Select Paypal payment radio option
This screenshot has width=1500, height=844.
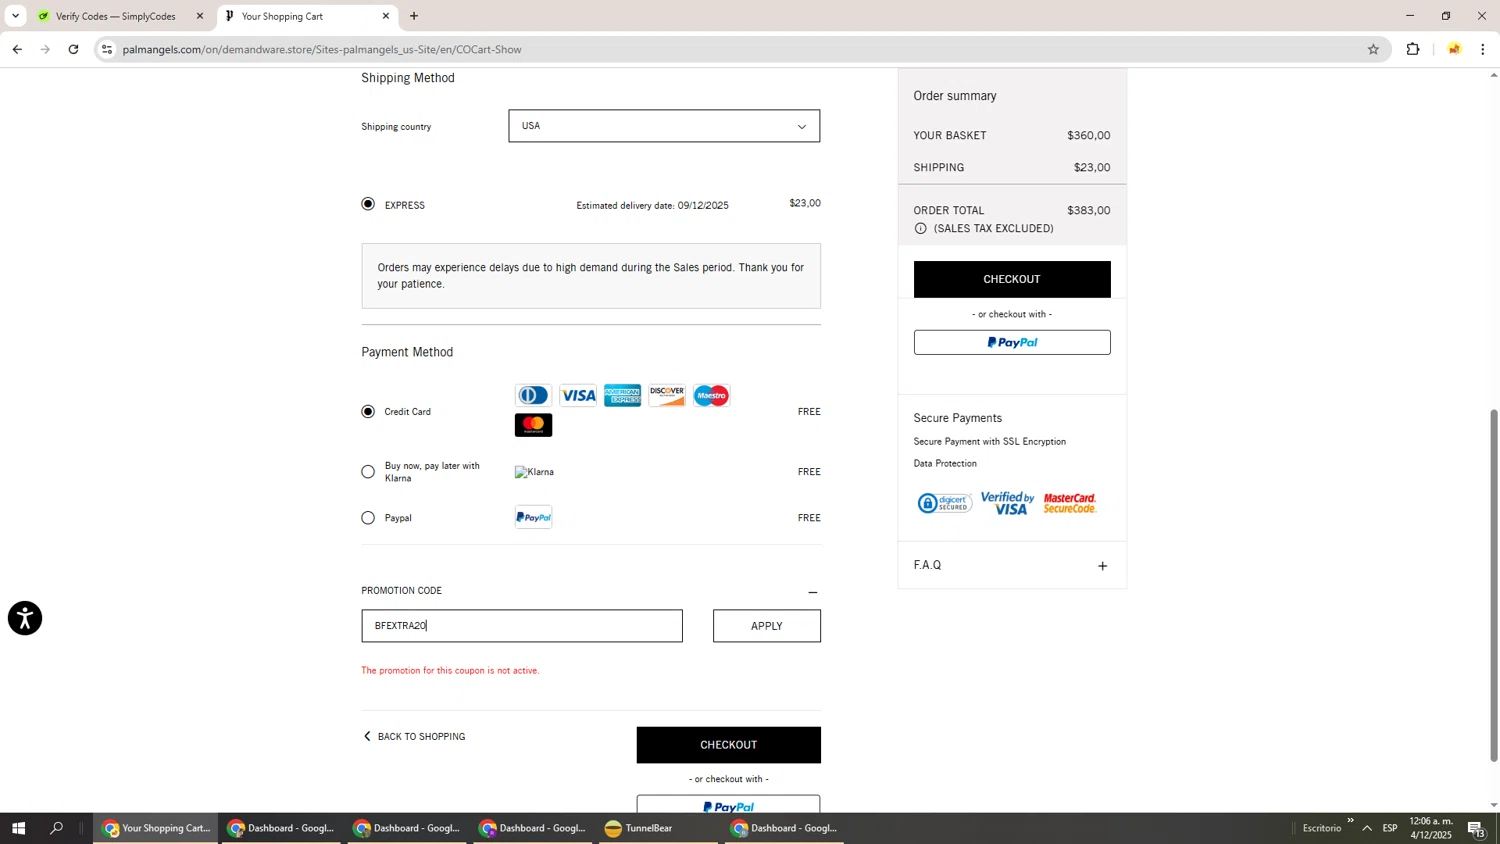click(x=368, y=518)
